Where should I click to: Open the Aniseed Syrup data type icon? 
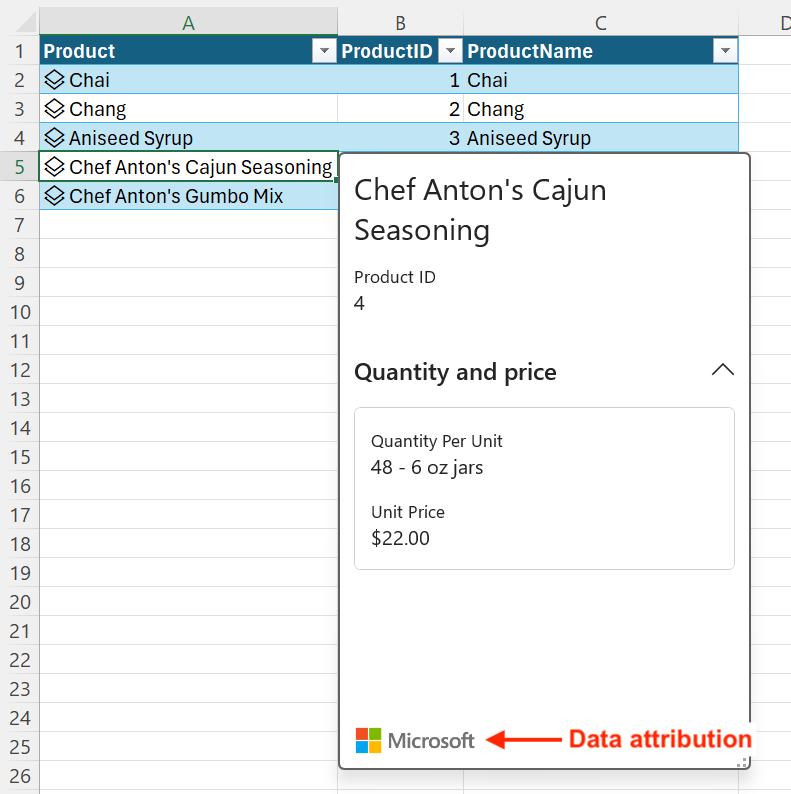point(54,137)
